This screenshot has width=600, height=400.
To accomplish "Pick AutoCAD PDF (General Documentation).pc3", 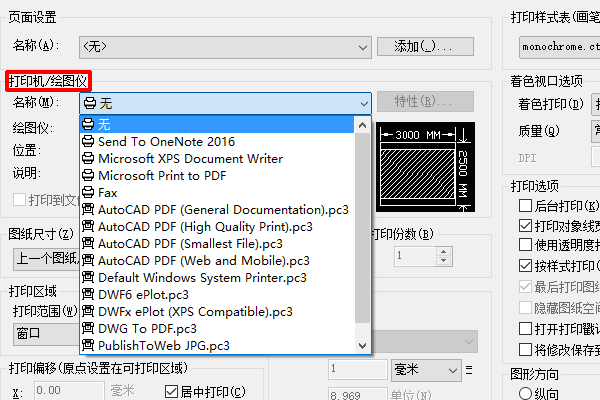I will (217, 210).
